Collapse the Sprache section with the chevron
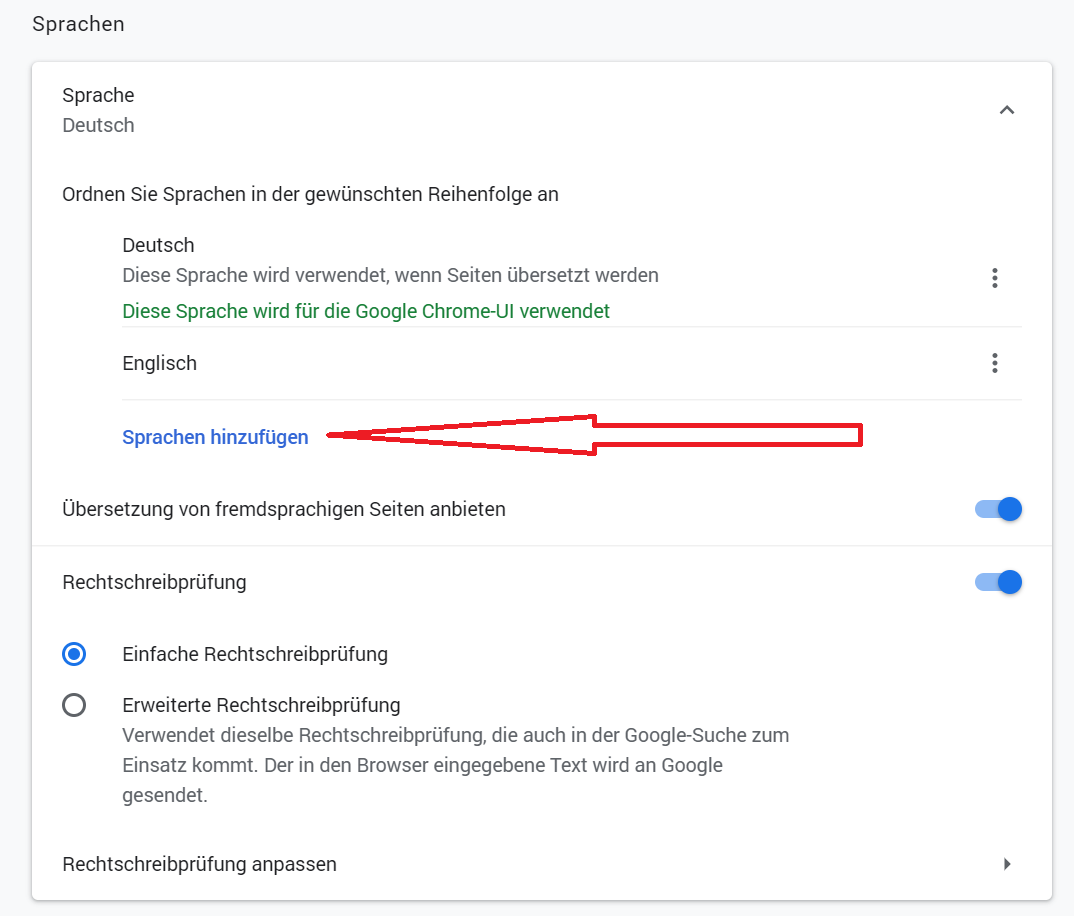1074x916 pixels. [1007, 110]
